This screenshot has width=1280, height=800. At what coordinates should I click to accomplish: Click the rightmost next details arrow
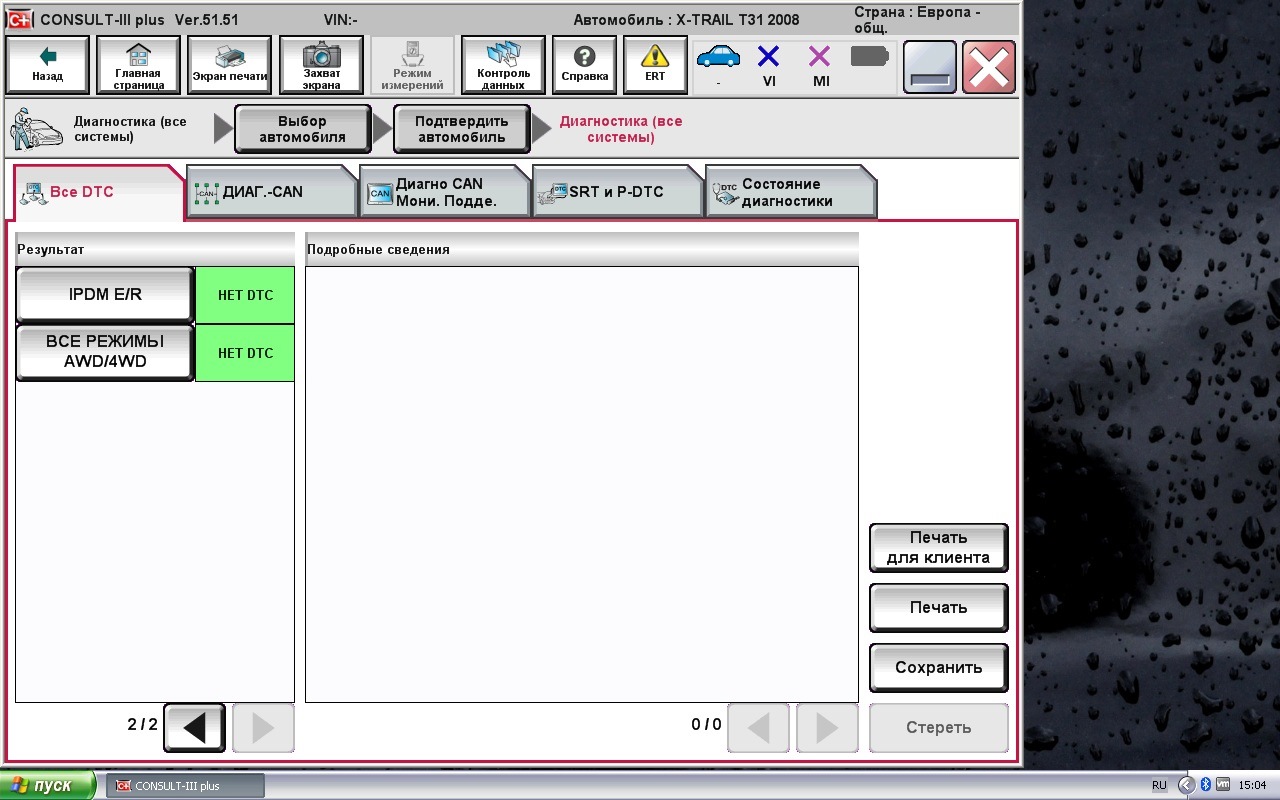point(827,728)
